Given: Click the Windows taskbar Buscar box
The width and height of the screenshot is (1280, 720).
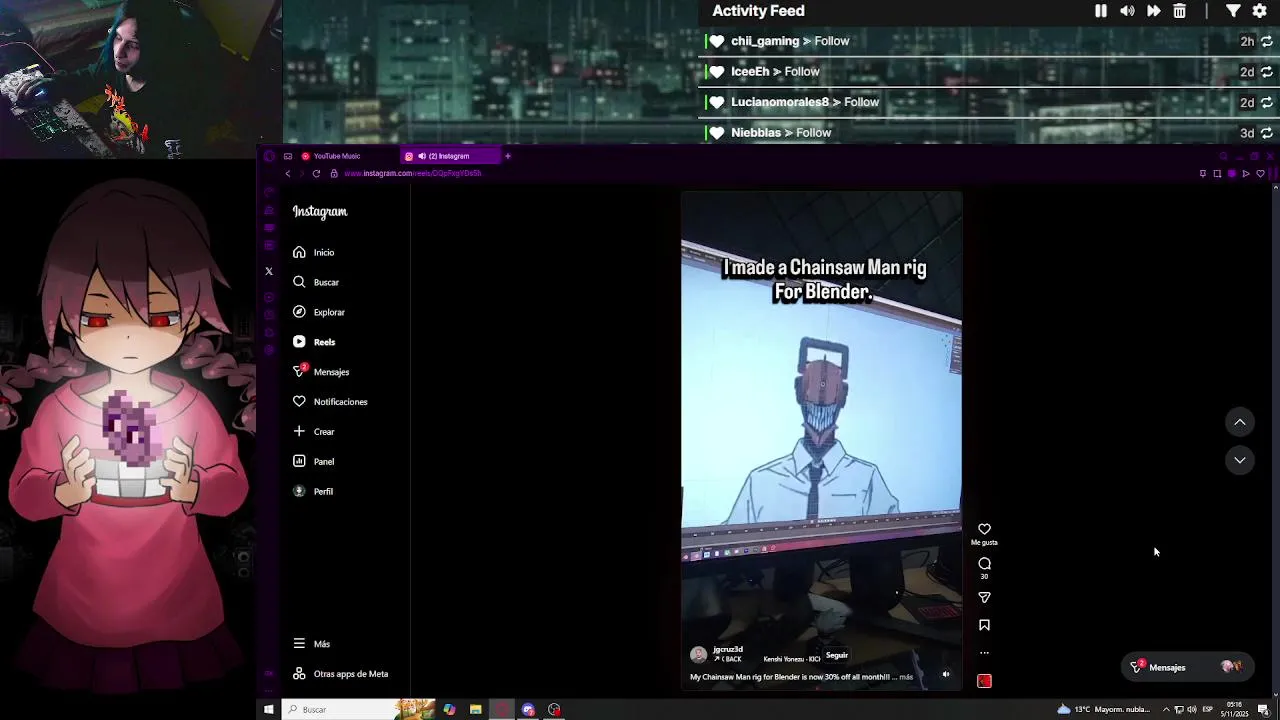Looking at the screenshot, I should click(358, 709).
